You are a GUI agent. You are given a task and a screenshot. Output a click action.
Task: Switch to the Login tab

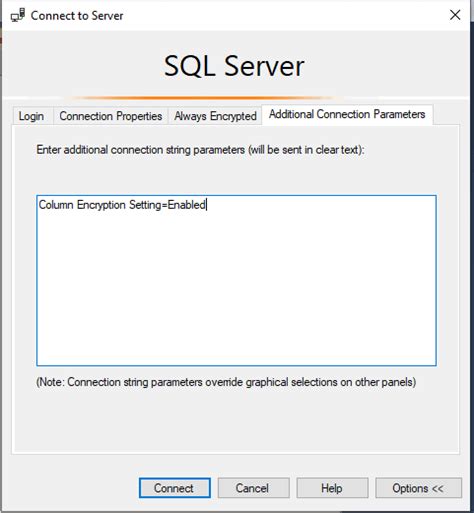32,116
